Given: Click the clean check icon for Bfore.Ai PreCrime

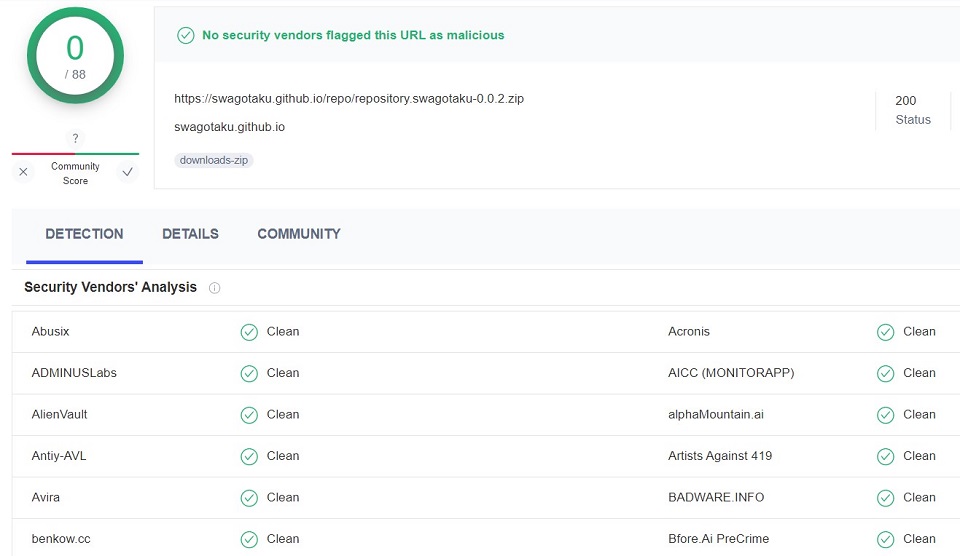Looking at the screenshot, I should 885,539.
